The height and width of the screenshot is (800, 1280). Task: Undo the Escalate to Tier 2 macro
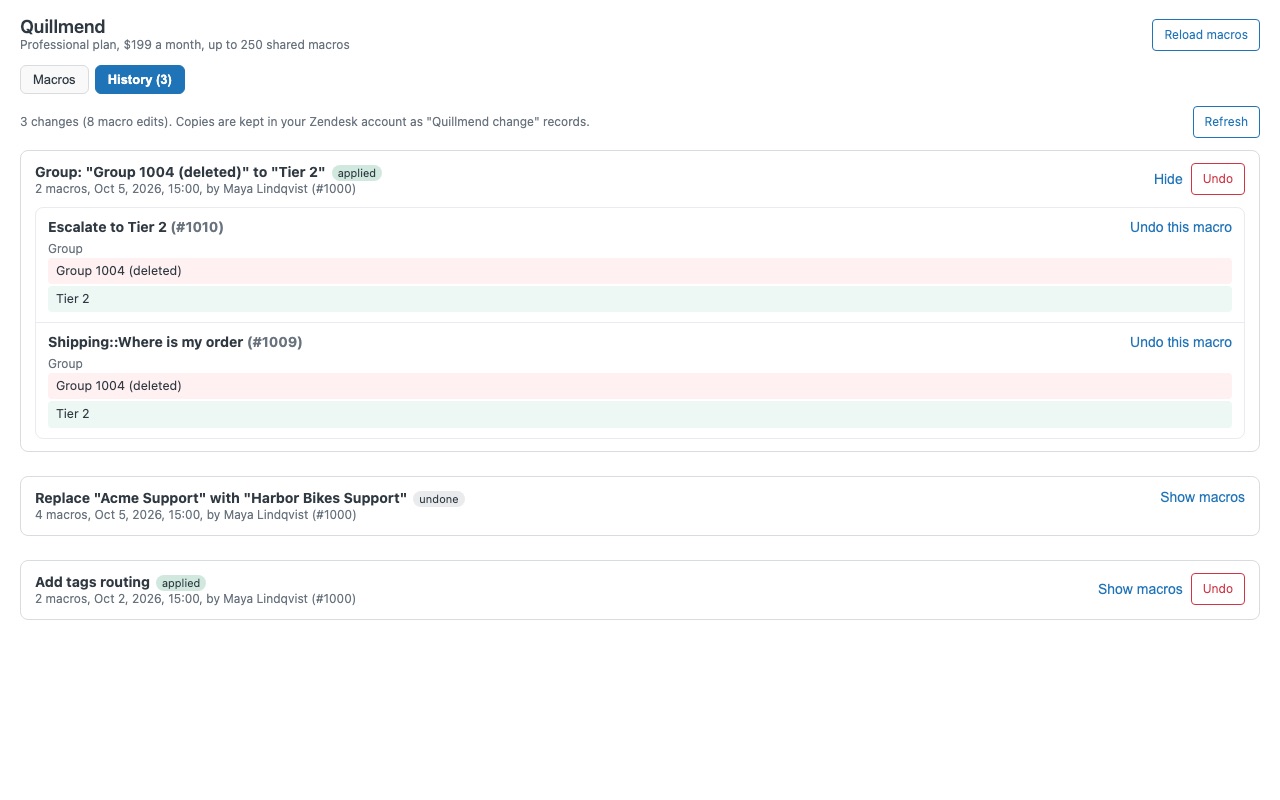tap(1181, 227)
